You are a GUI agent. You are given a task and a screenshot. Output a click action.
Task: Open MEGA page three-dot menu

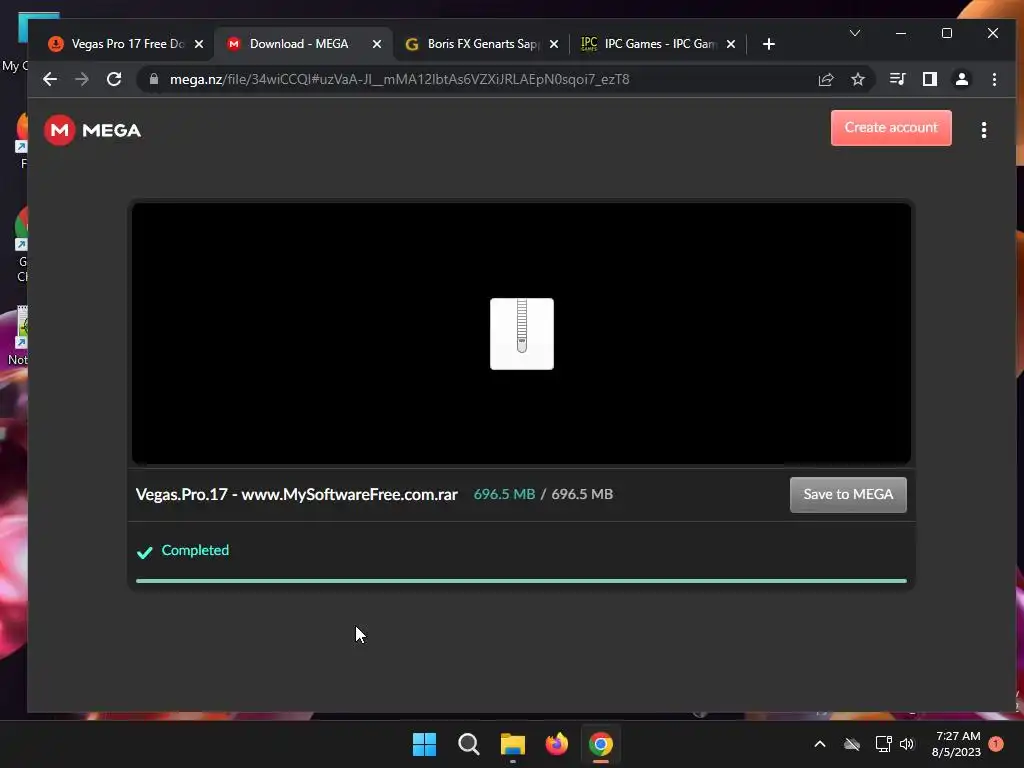tap(984, 130)
